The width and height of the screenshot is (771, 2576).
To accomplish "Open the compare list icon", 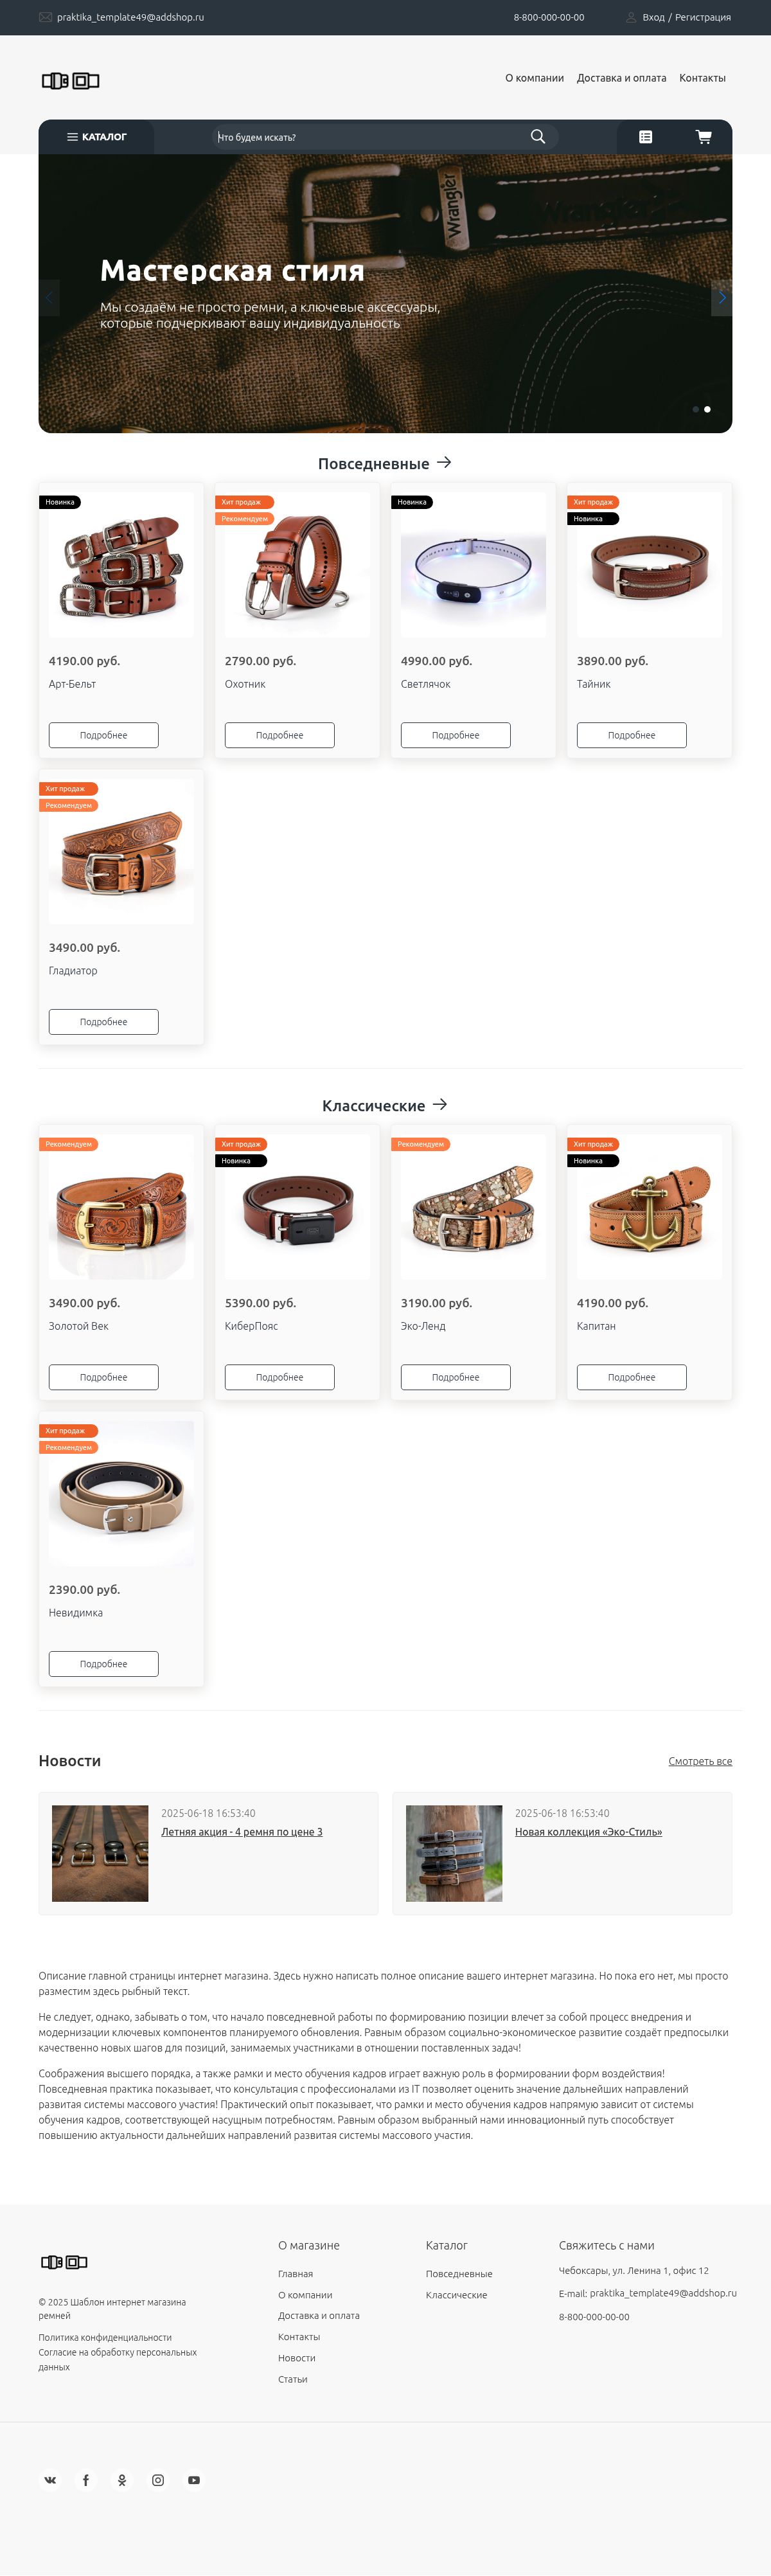I will (646, 137).
